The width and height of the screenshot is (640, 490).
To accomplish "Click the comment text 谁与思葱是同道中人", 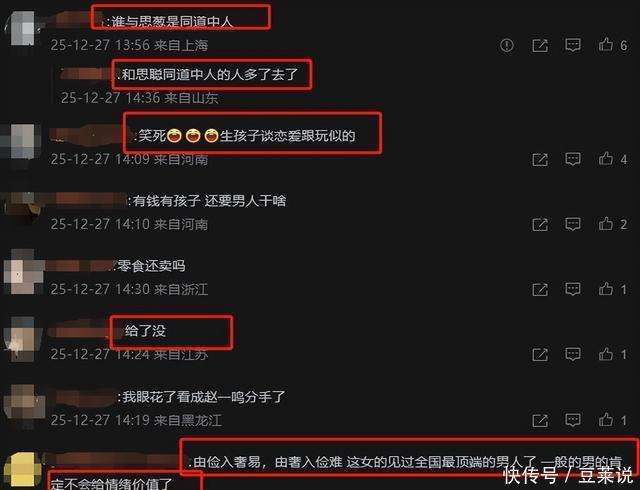I will 171,21.
